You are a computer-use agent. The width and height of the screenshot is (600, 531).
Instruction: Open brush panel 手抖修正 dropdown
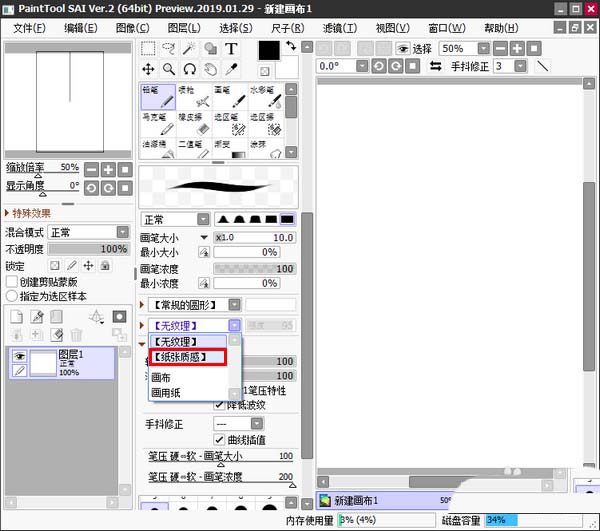point(257,424)
